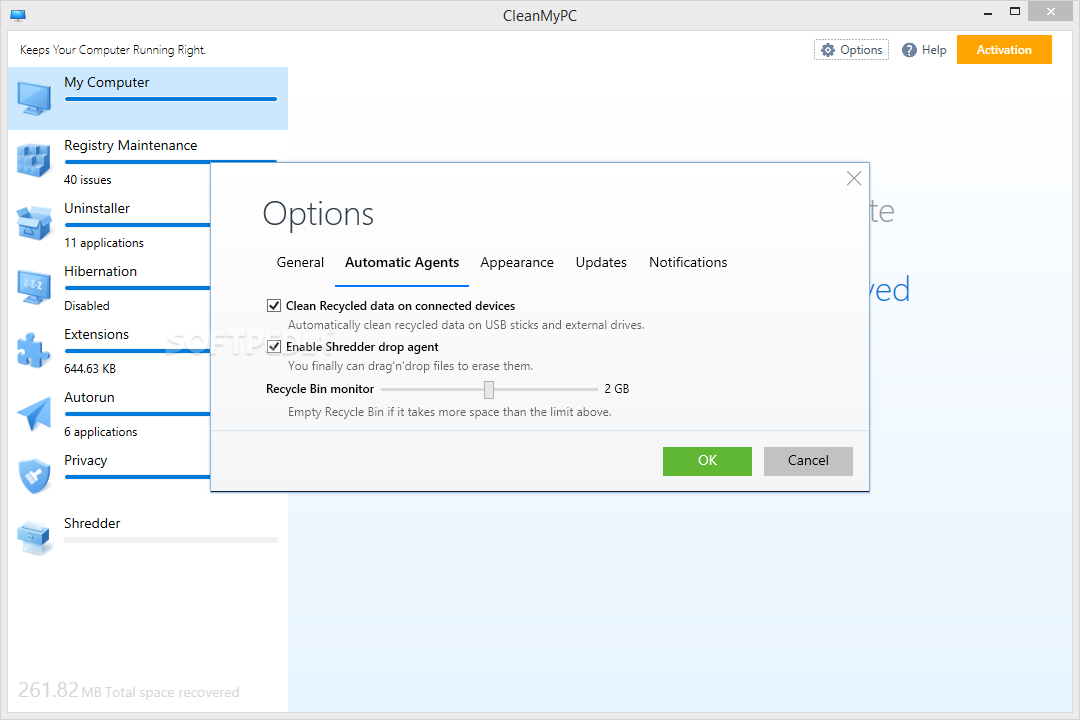
Task: Confirm settings with the OK button
Action: pos(707,461)
